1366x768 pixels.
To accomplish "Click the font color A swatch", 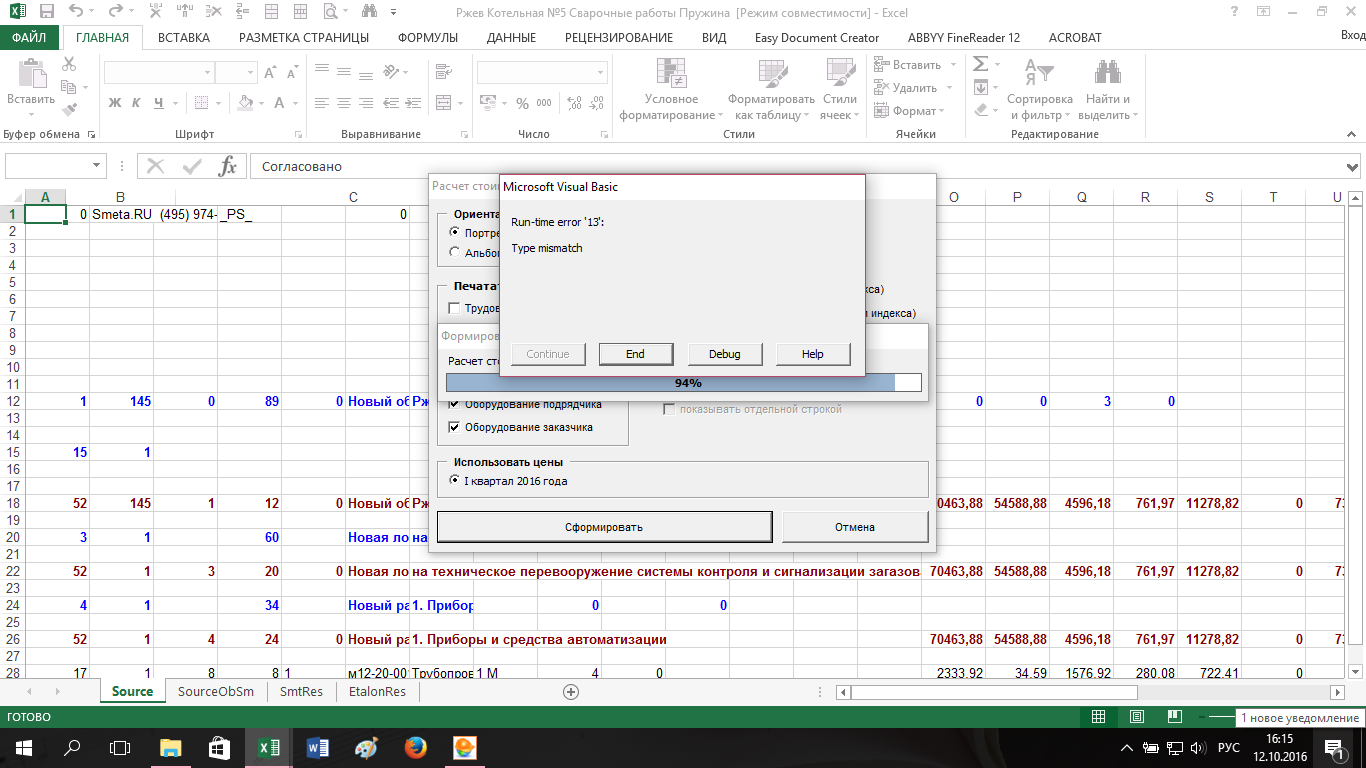I will [x=280, y=103].
